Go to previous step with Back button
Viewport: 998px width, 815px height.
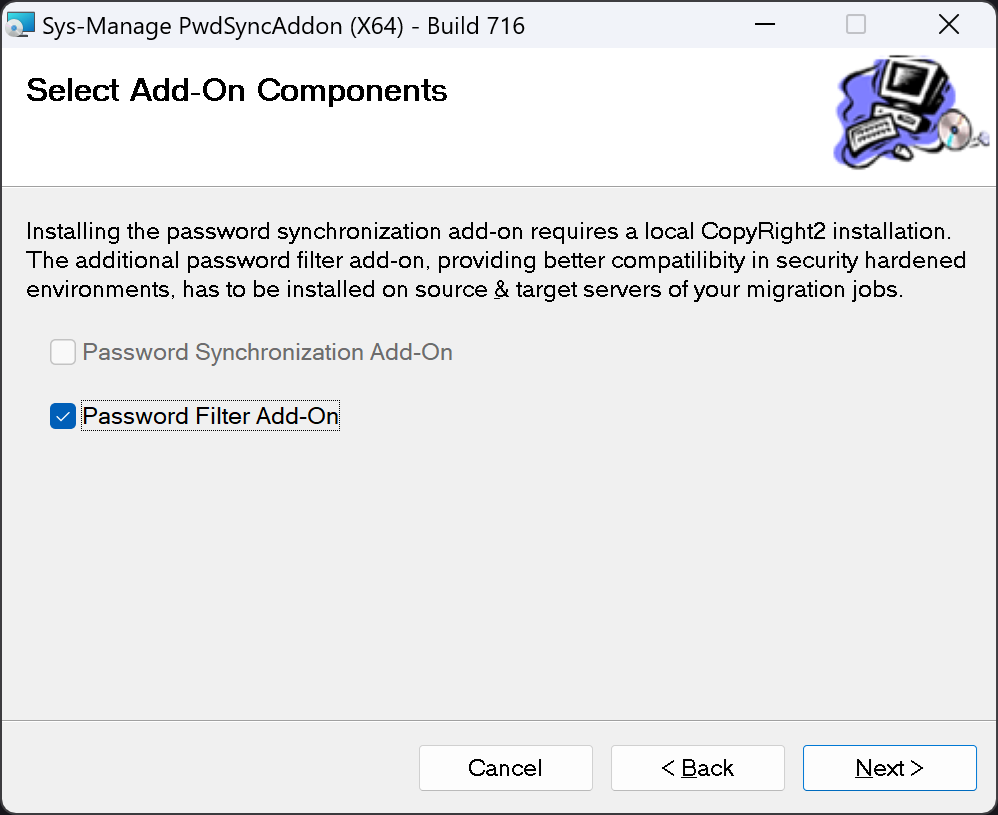click(697, 768)
